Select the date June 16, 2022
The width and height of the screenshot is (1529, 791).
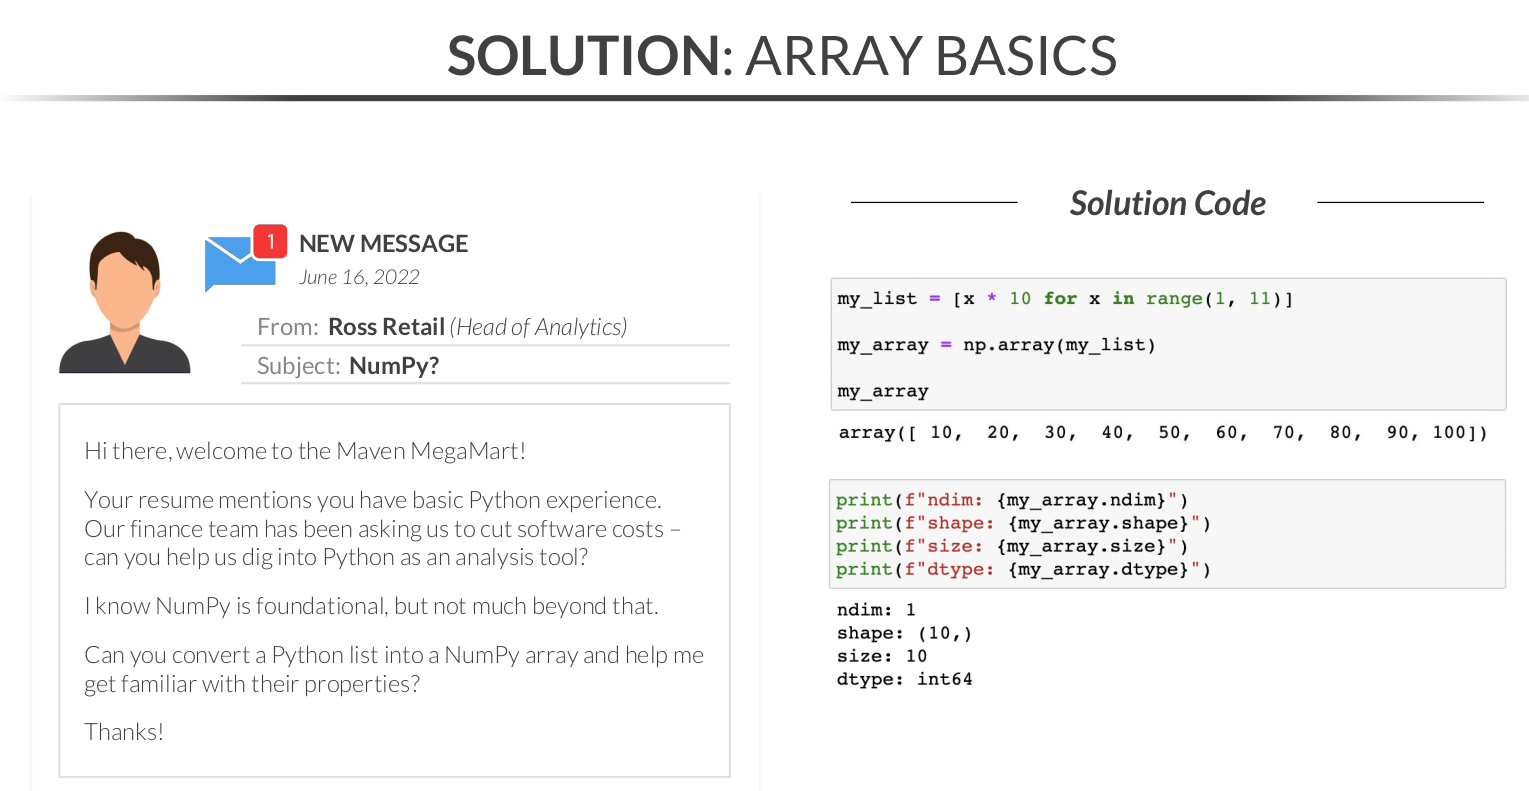(359, 278)
